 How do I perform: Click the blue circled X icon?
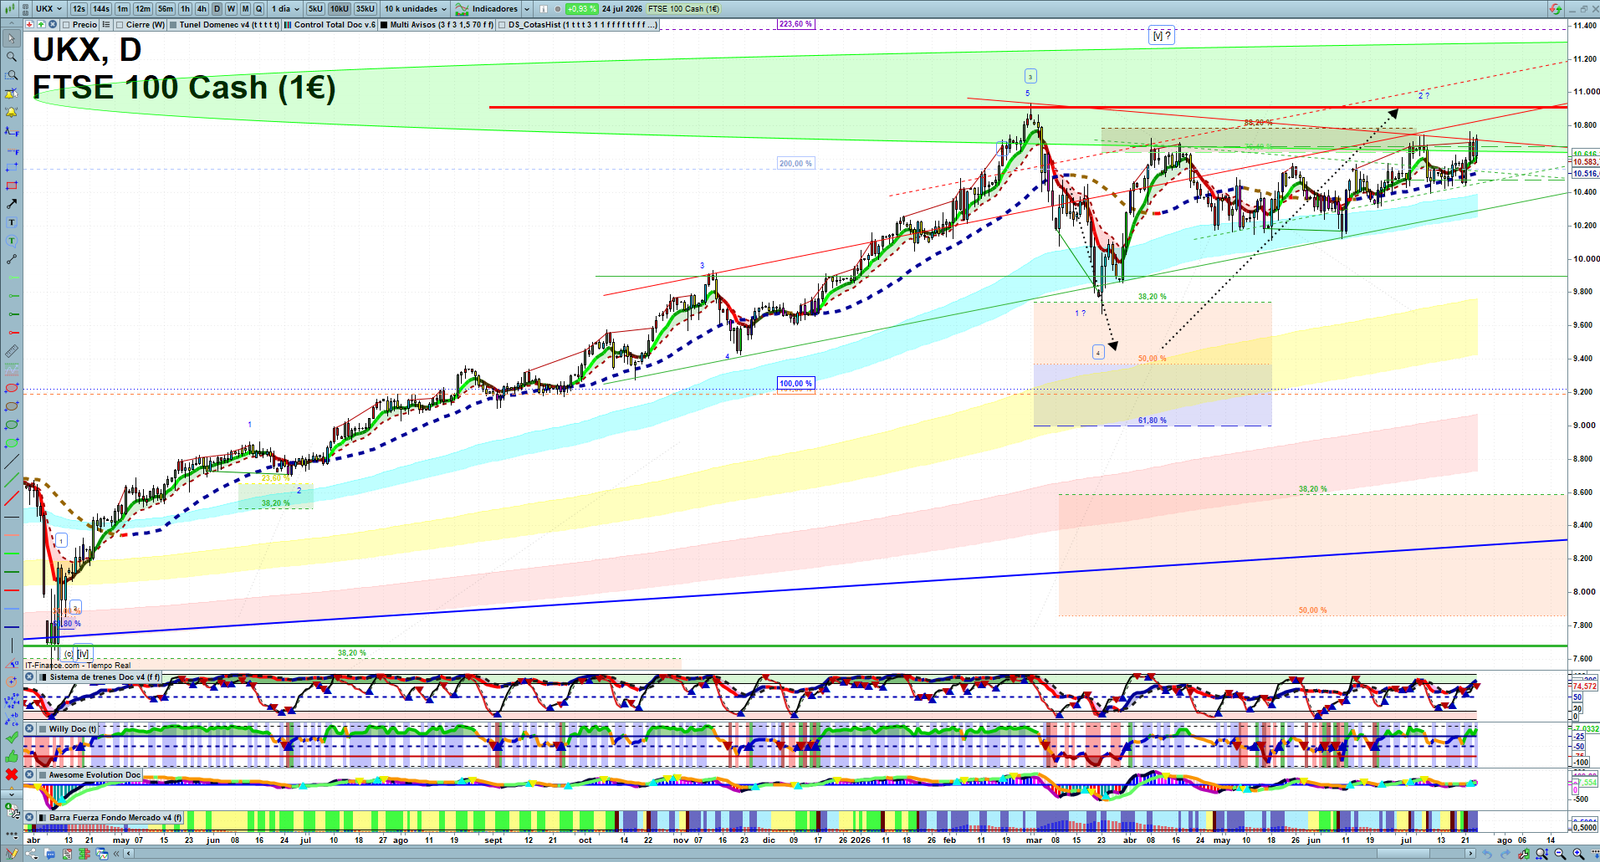click(52, 24)
